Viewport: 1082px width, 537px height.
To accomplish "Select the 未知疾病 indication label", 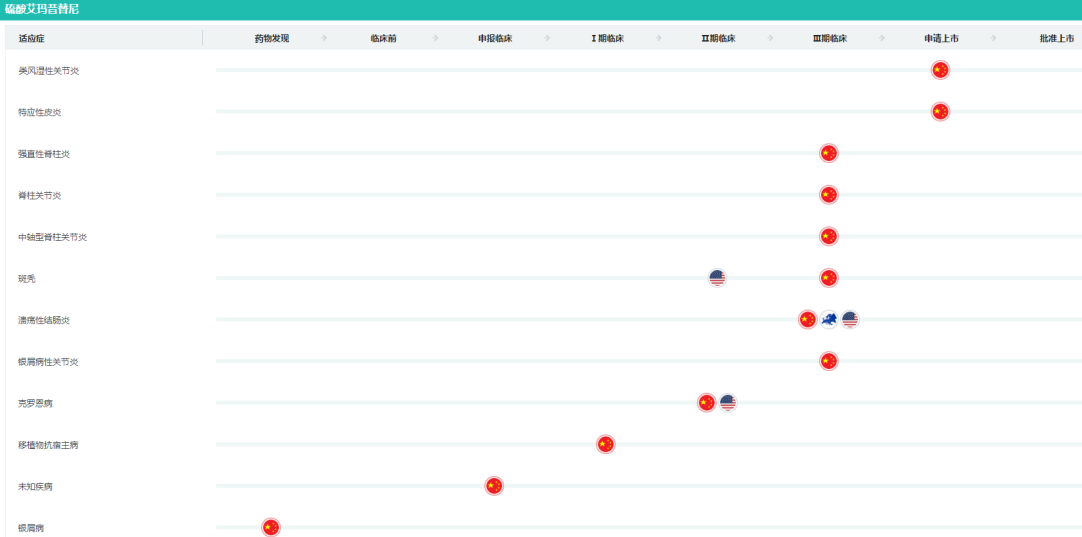I will point(35,487).
